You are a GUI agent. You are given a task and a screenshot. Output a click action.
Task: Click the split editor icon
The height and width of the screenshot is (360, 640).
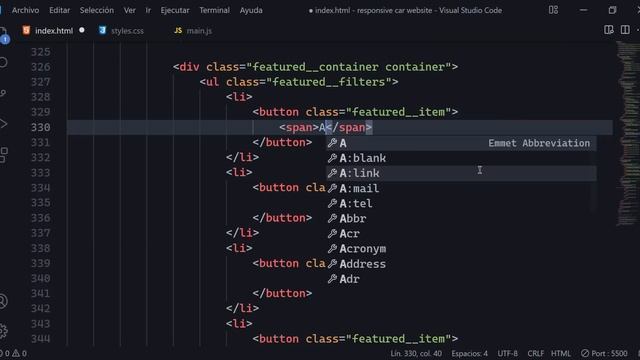(x=625, y=30)
